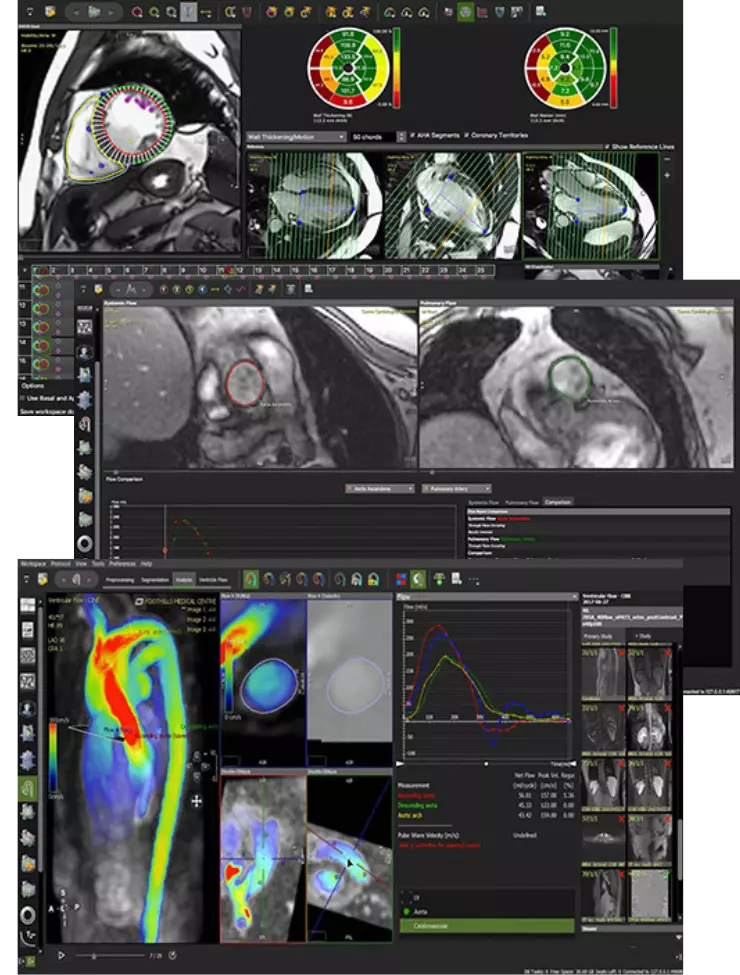The image size is (740, 975).
Task: Open Wall Thickening/Motion dropdown
Action: 296,136
